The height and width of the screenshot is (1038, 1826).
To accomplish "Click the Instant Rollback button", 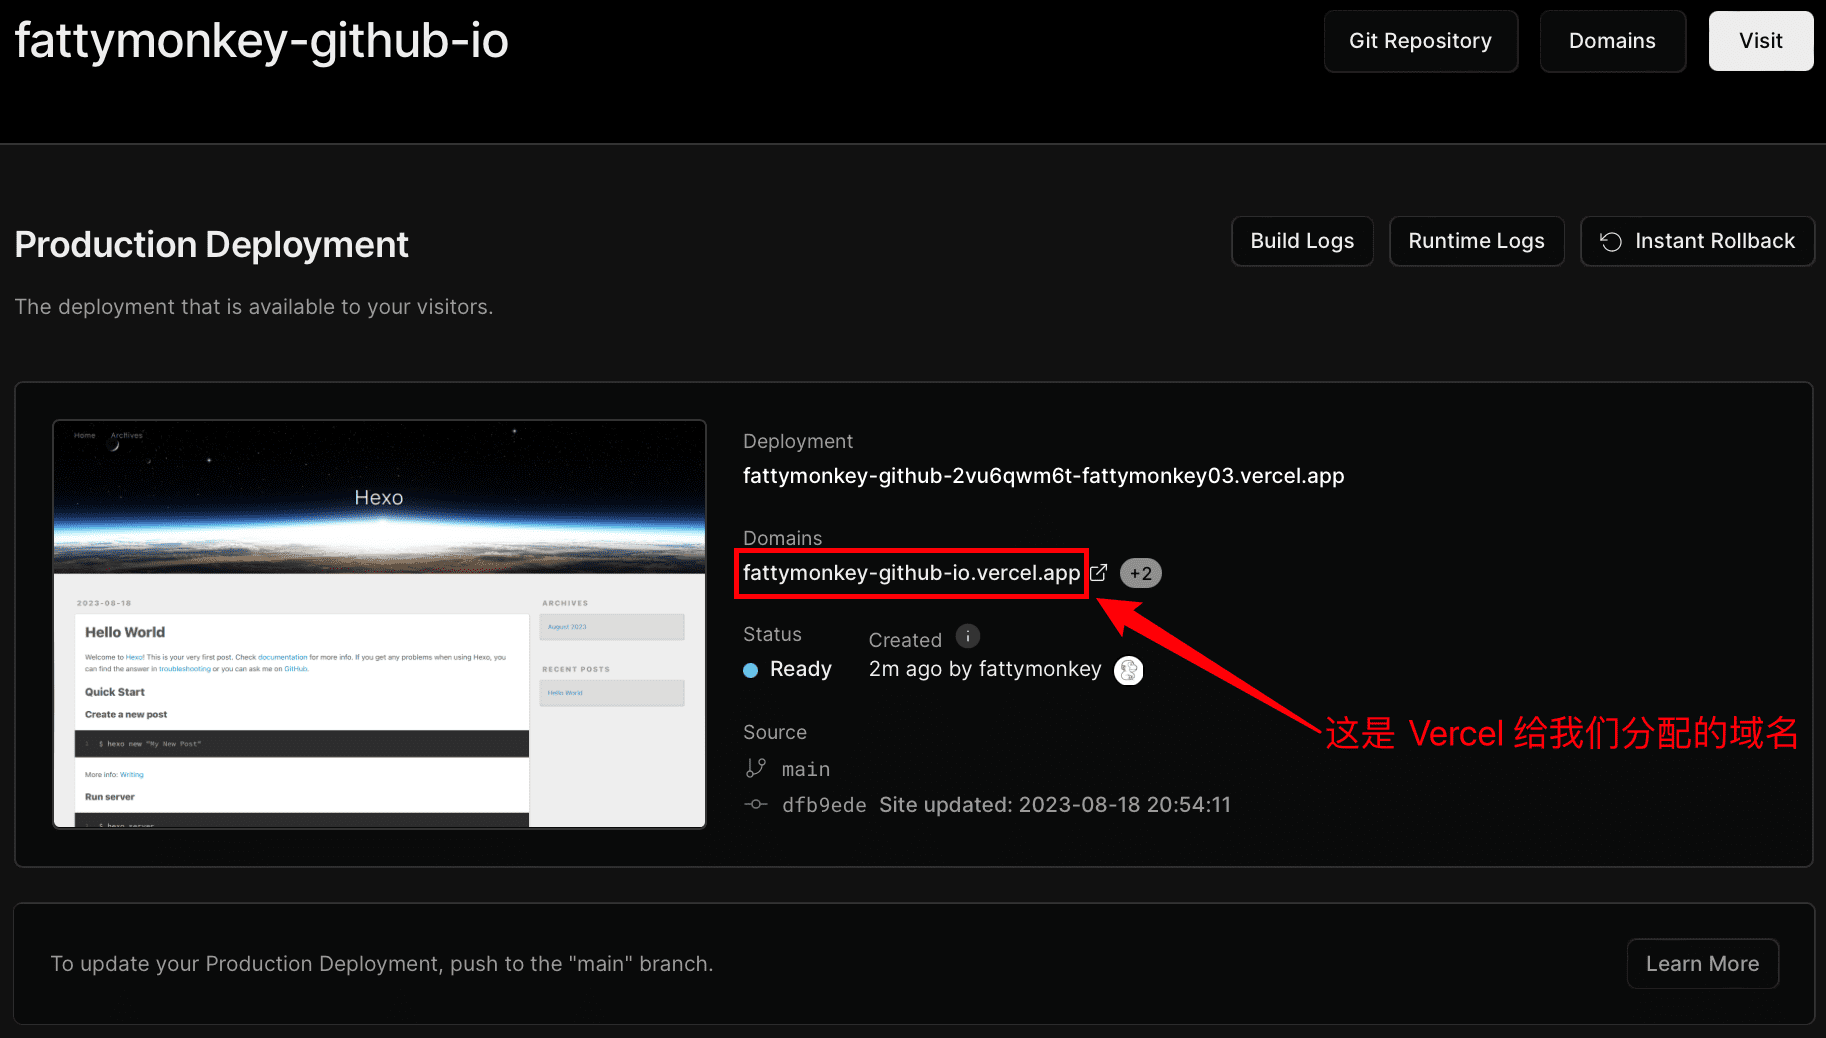I will point(1697,241).
